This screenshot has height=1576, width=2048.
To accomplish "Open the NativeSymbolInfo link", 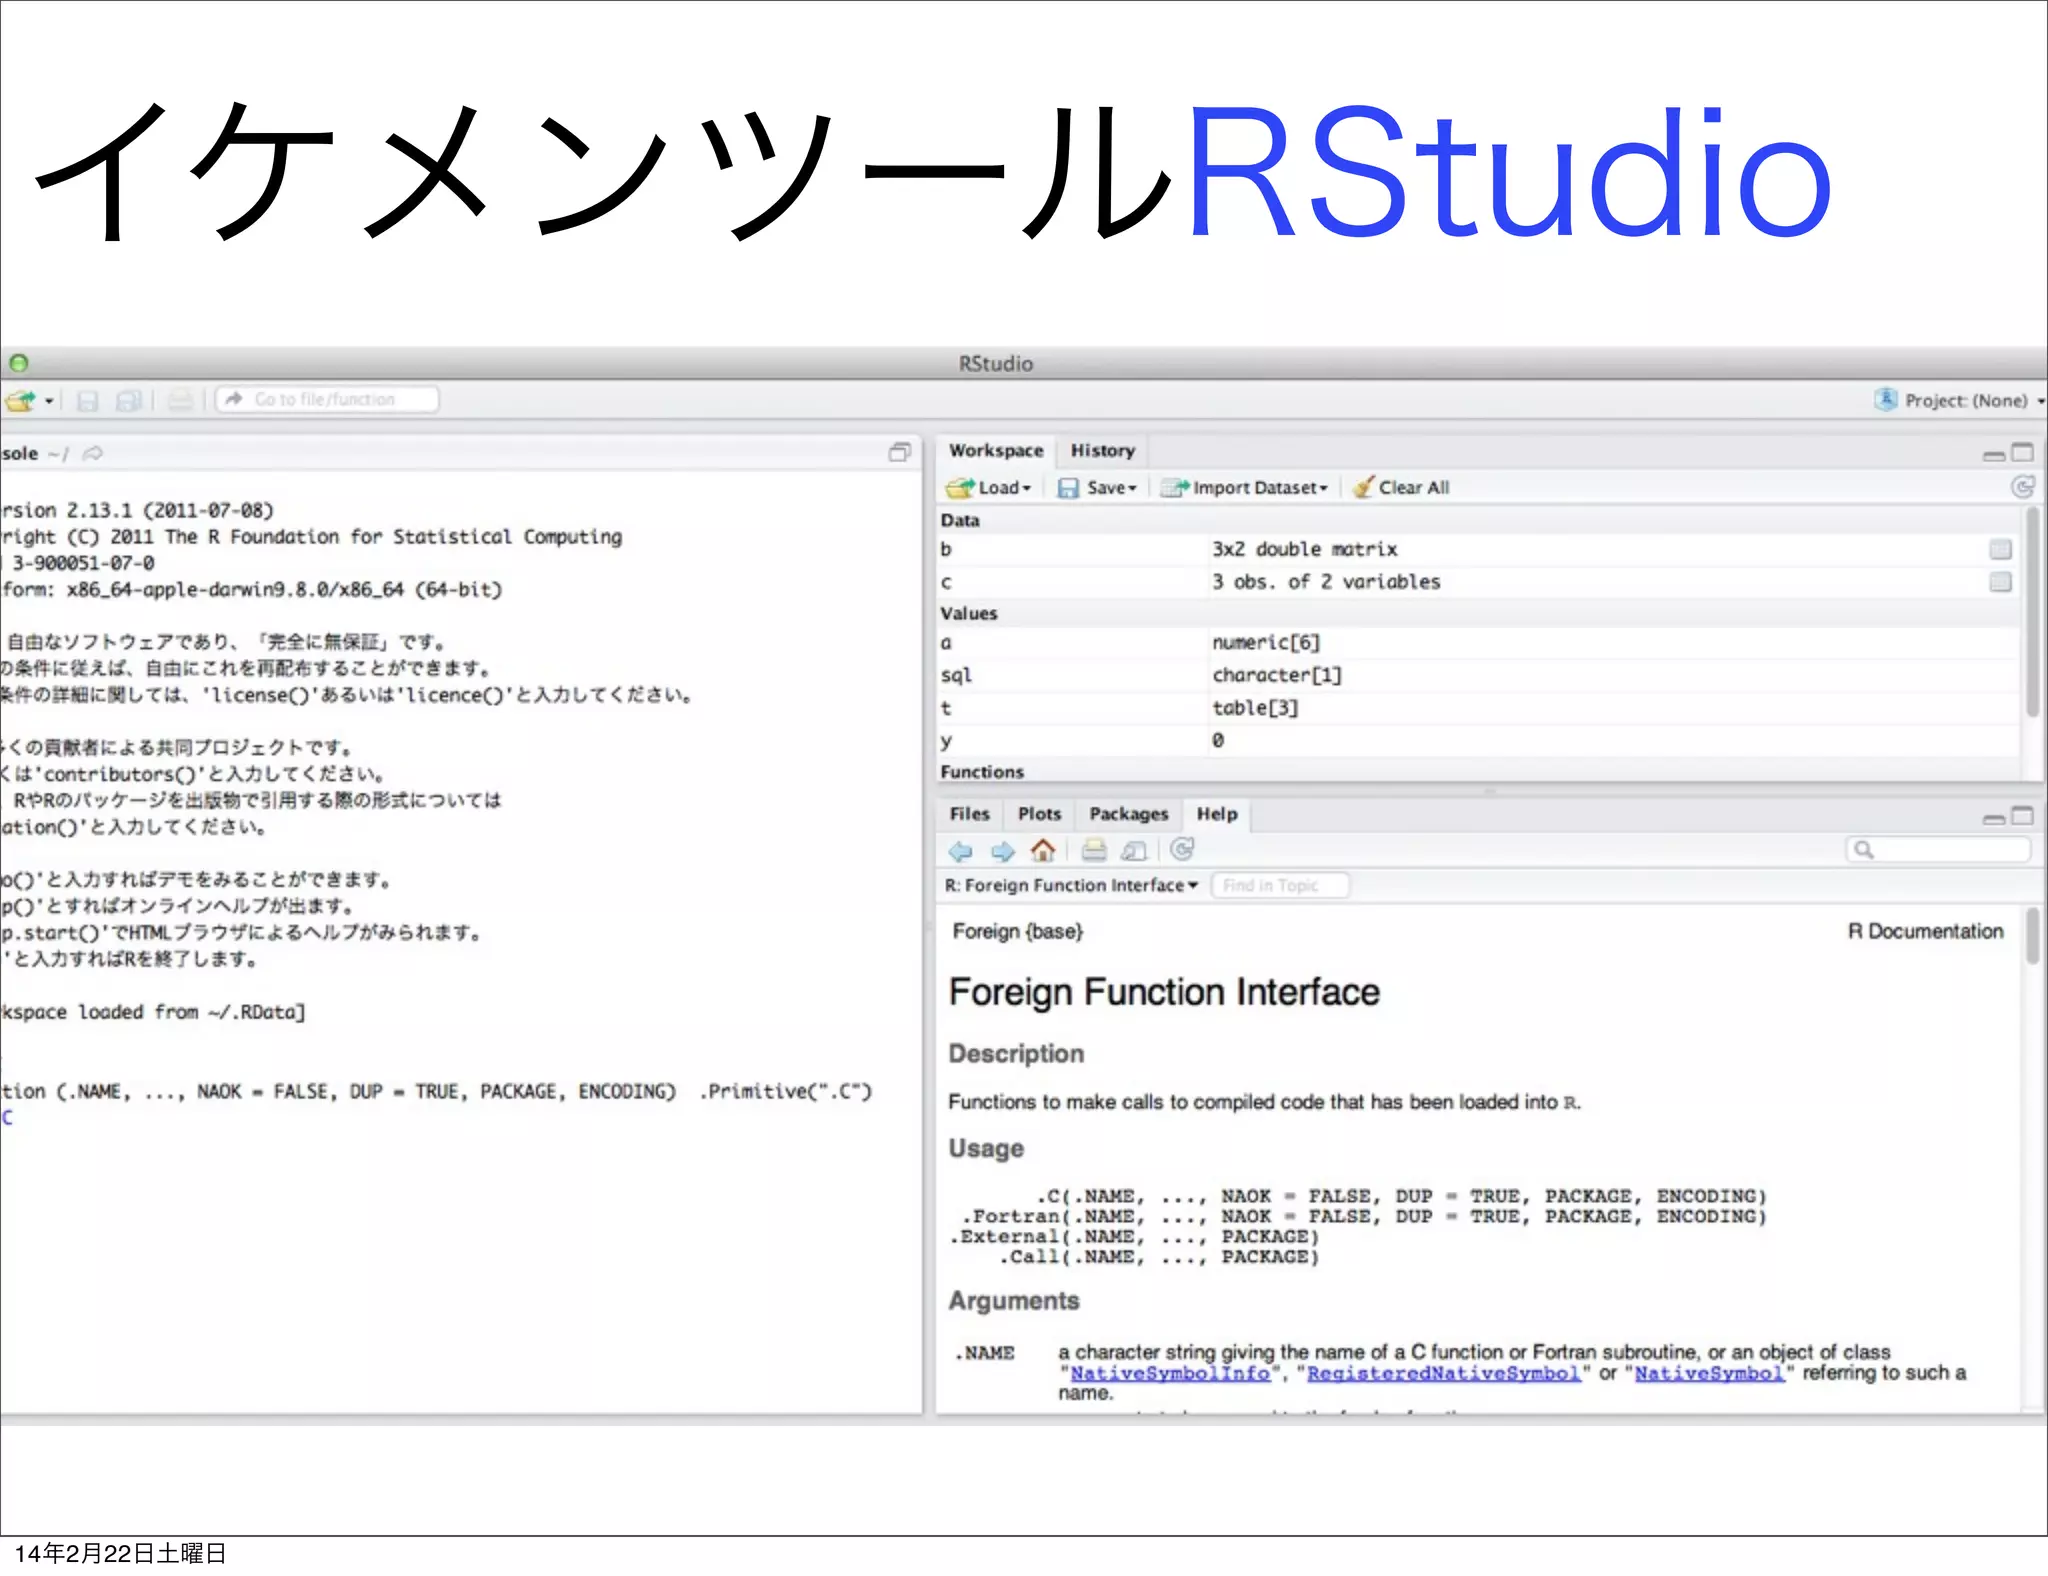I will pos(1170,1374).
